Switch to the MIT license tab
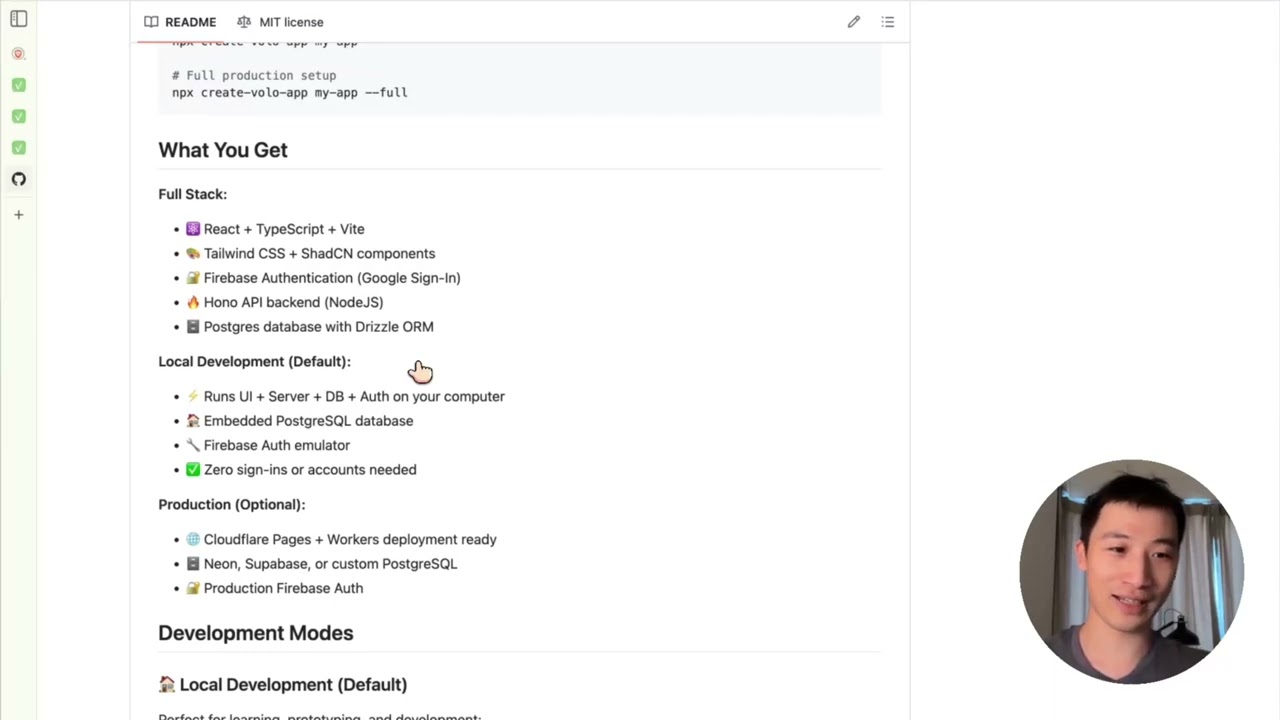This screenshot has height=720, width=1280. [x=281, y=22]
